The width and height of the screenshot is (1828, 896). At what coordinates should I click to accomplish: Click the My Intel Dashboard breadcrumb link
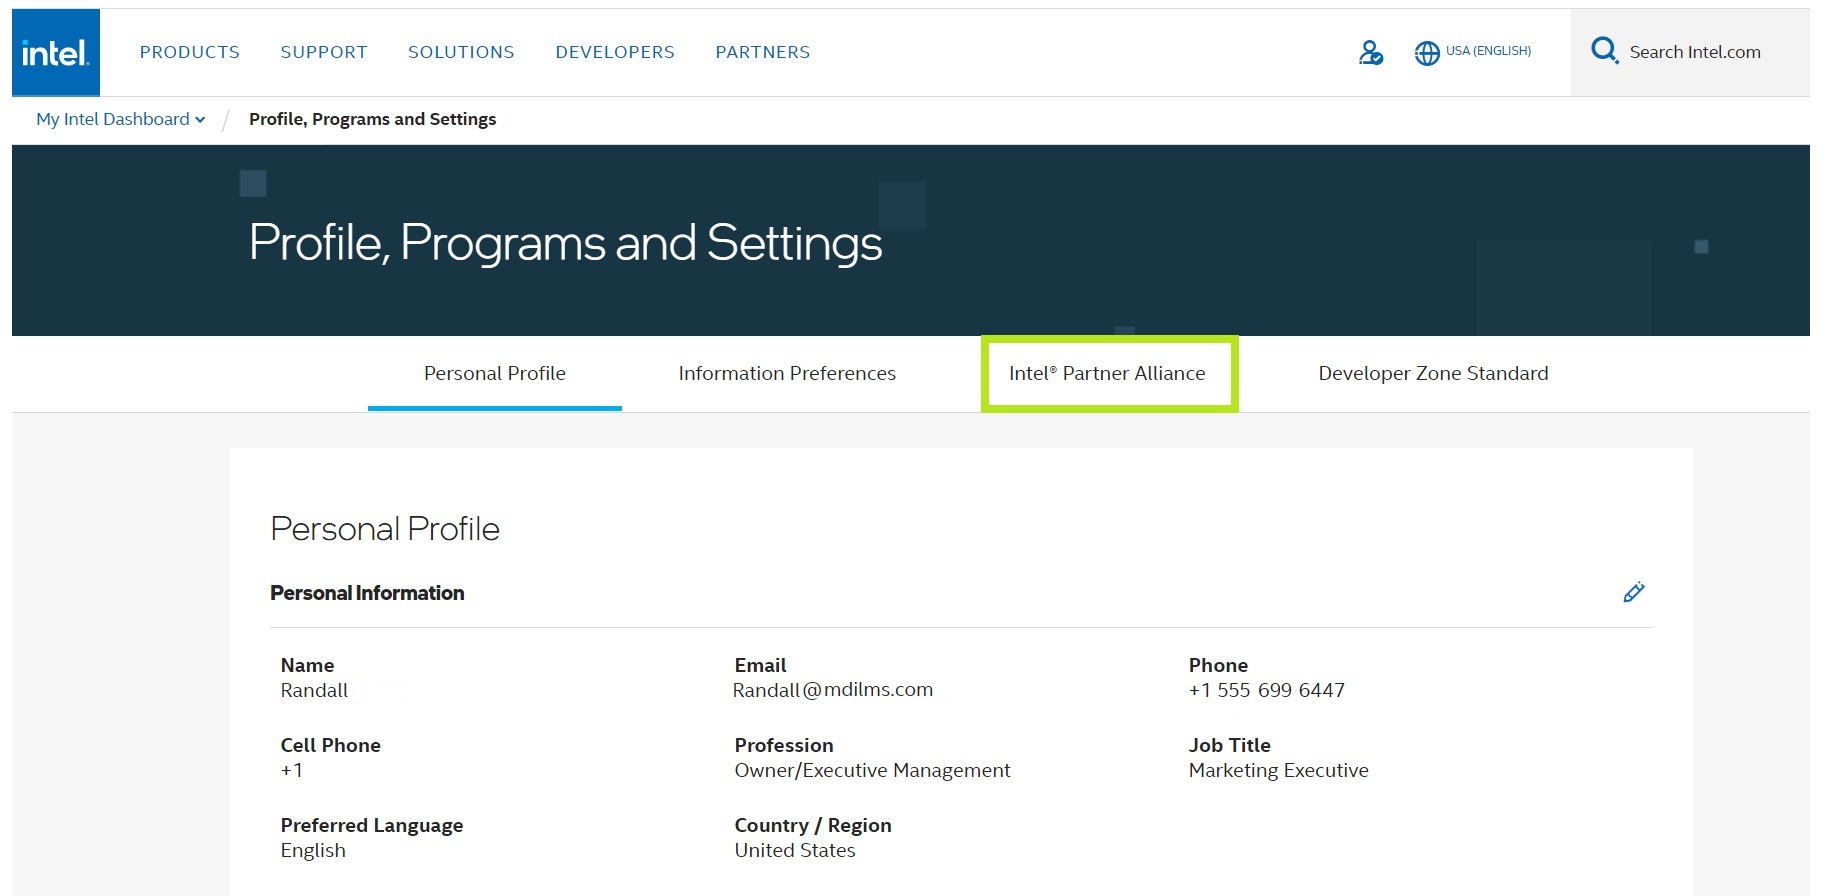click(113, 120)
